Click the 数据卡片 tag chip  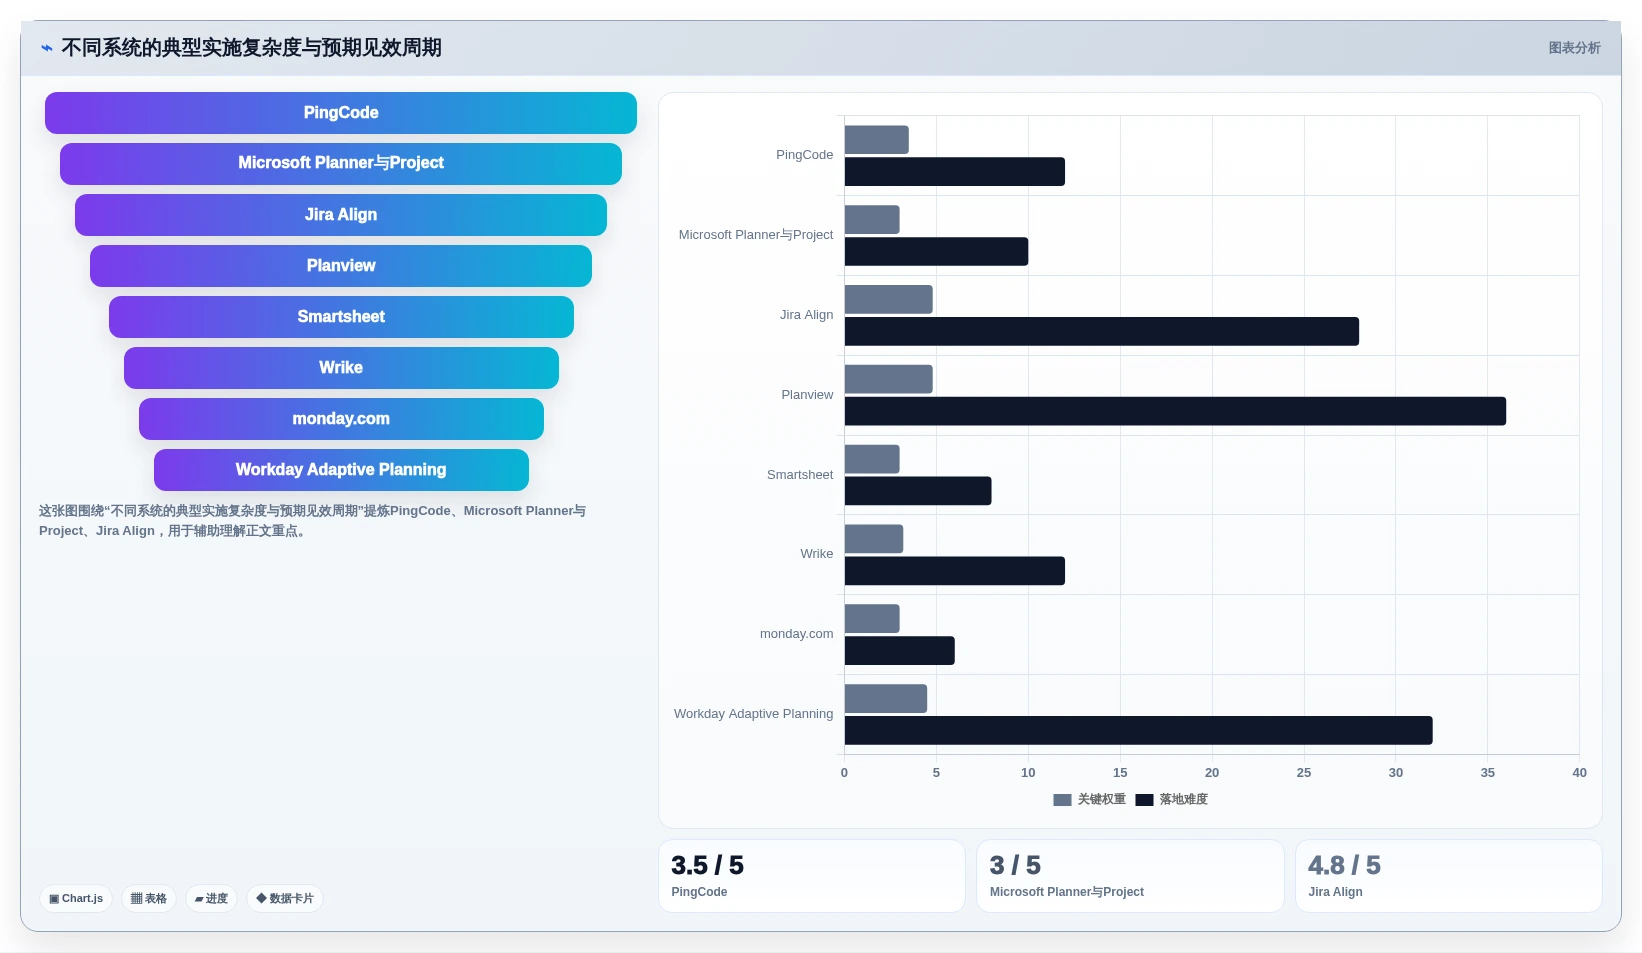[x=285, y=898]
